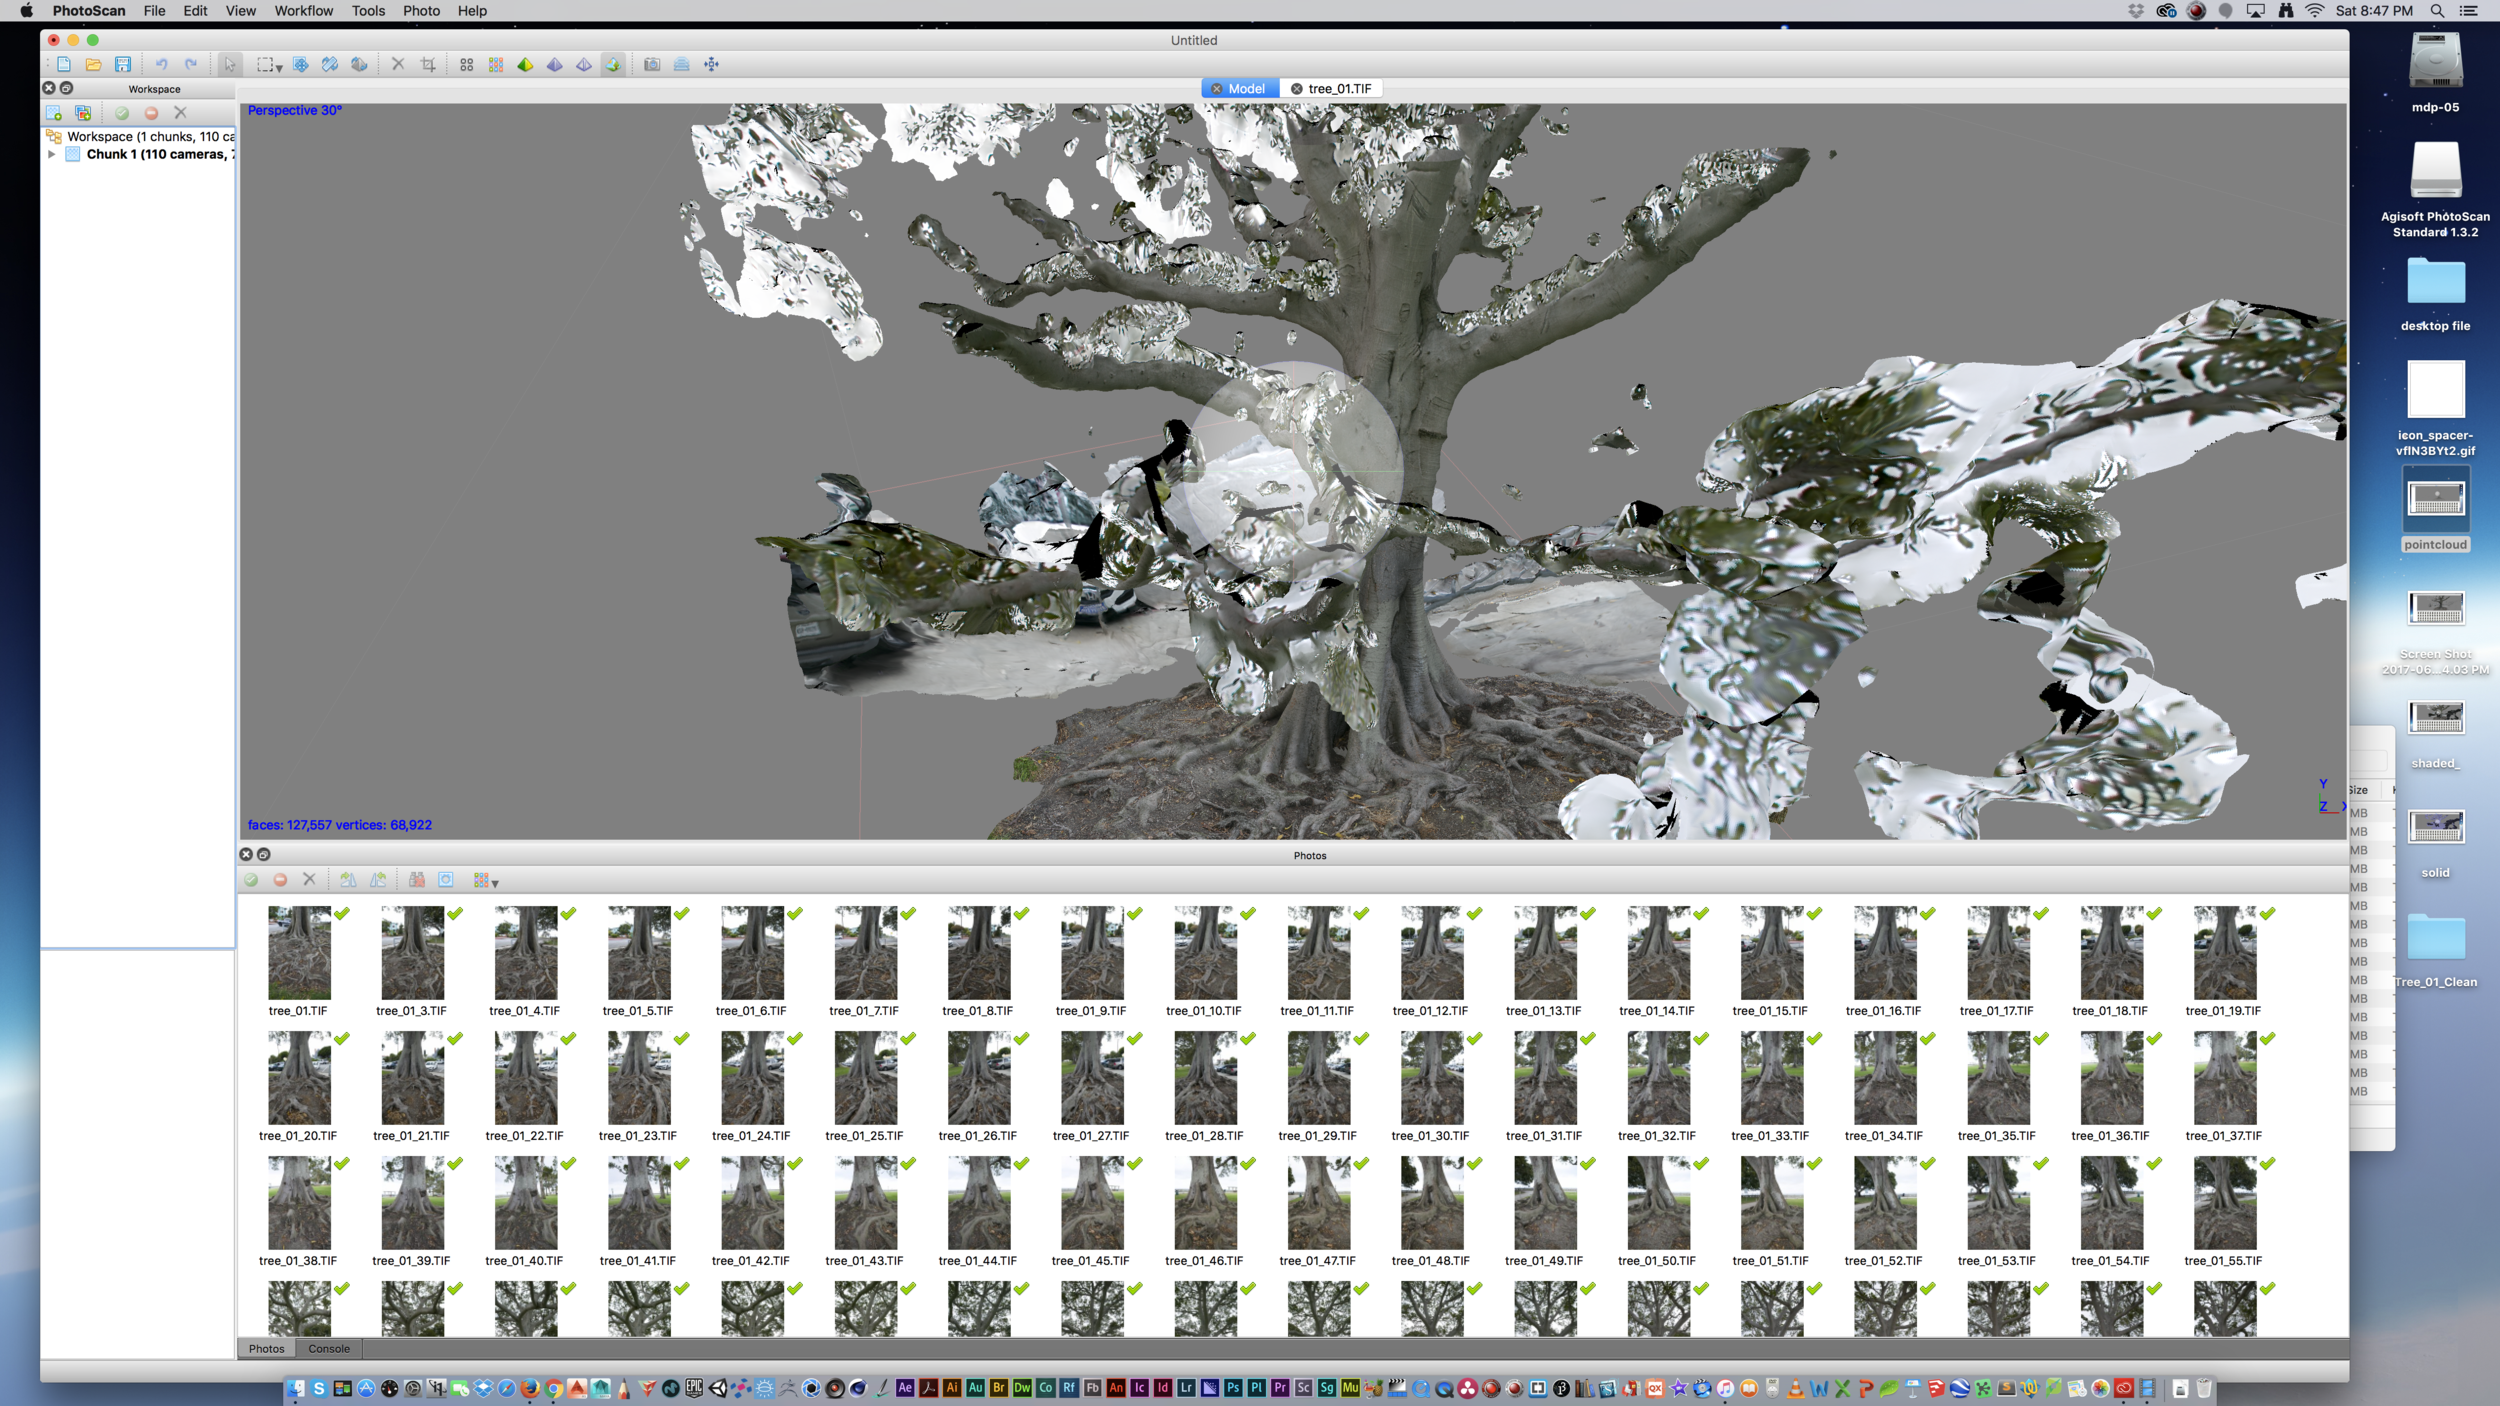Open project with the folder icon

point(93,65)
